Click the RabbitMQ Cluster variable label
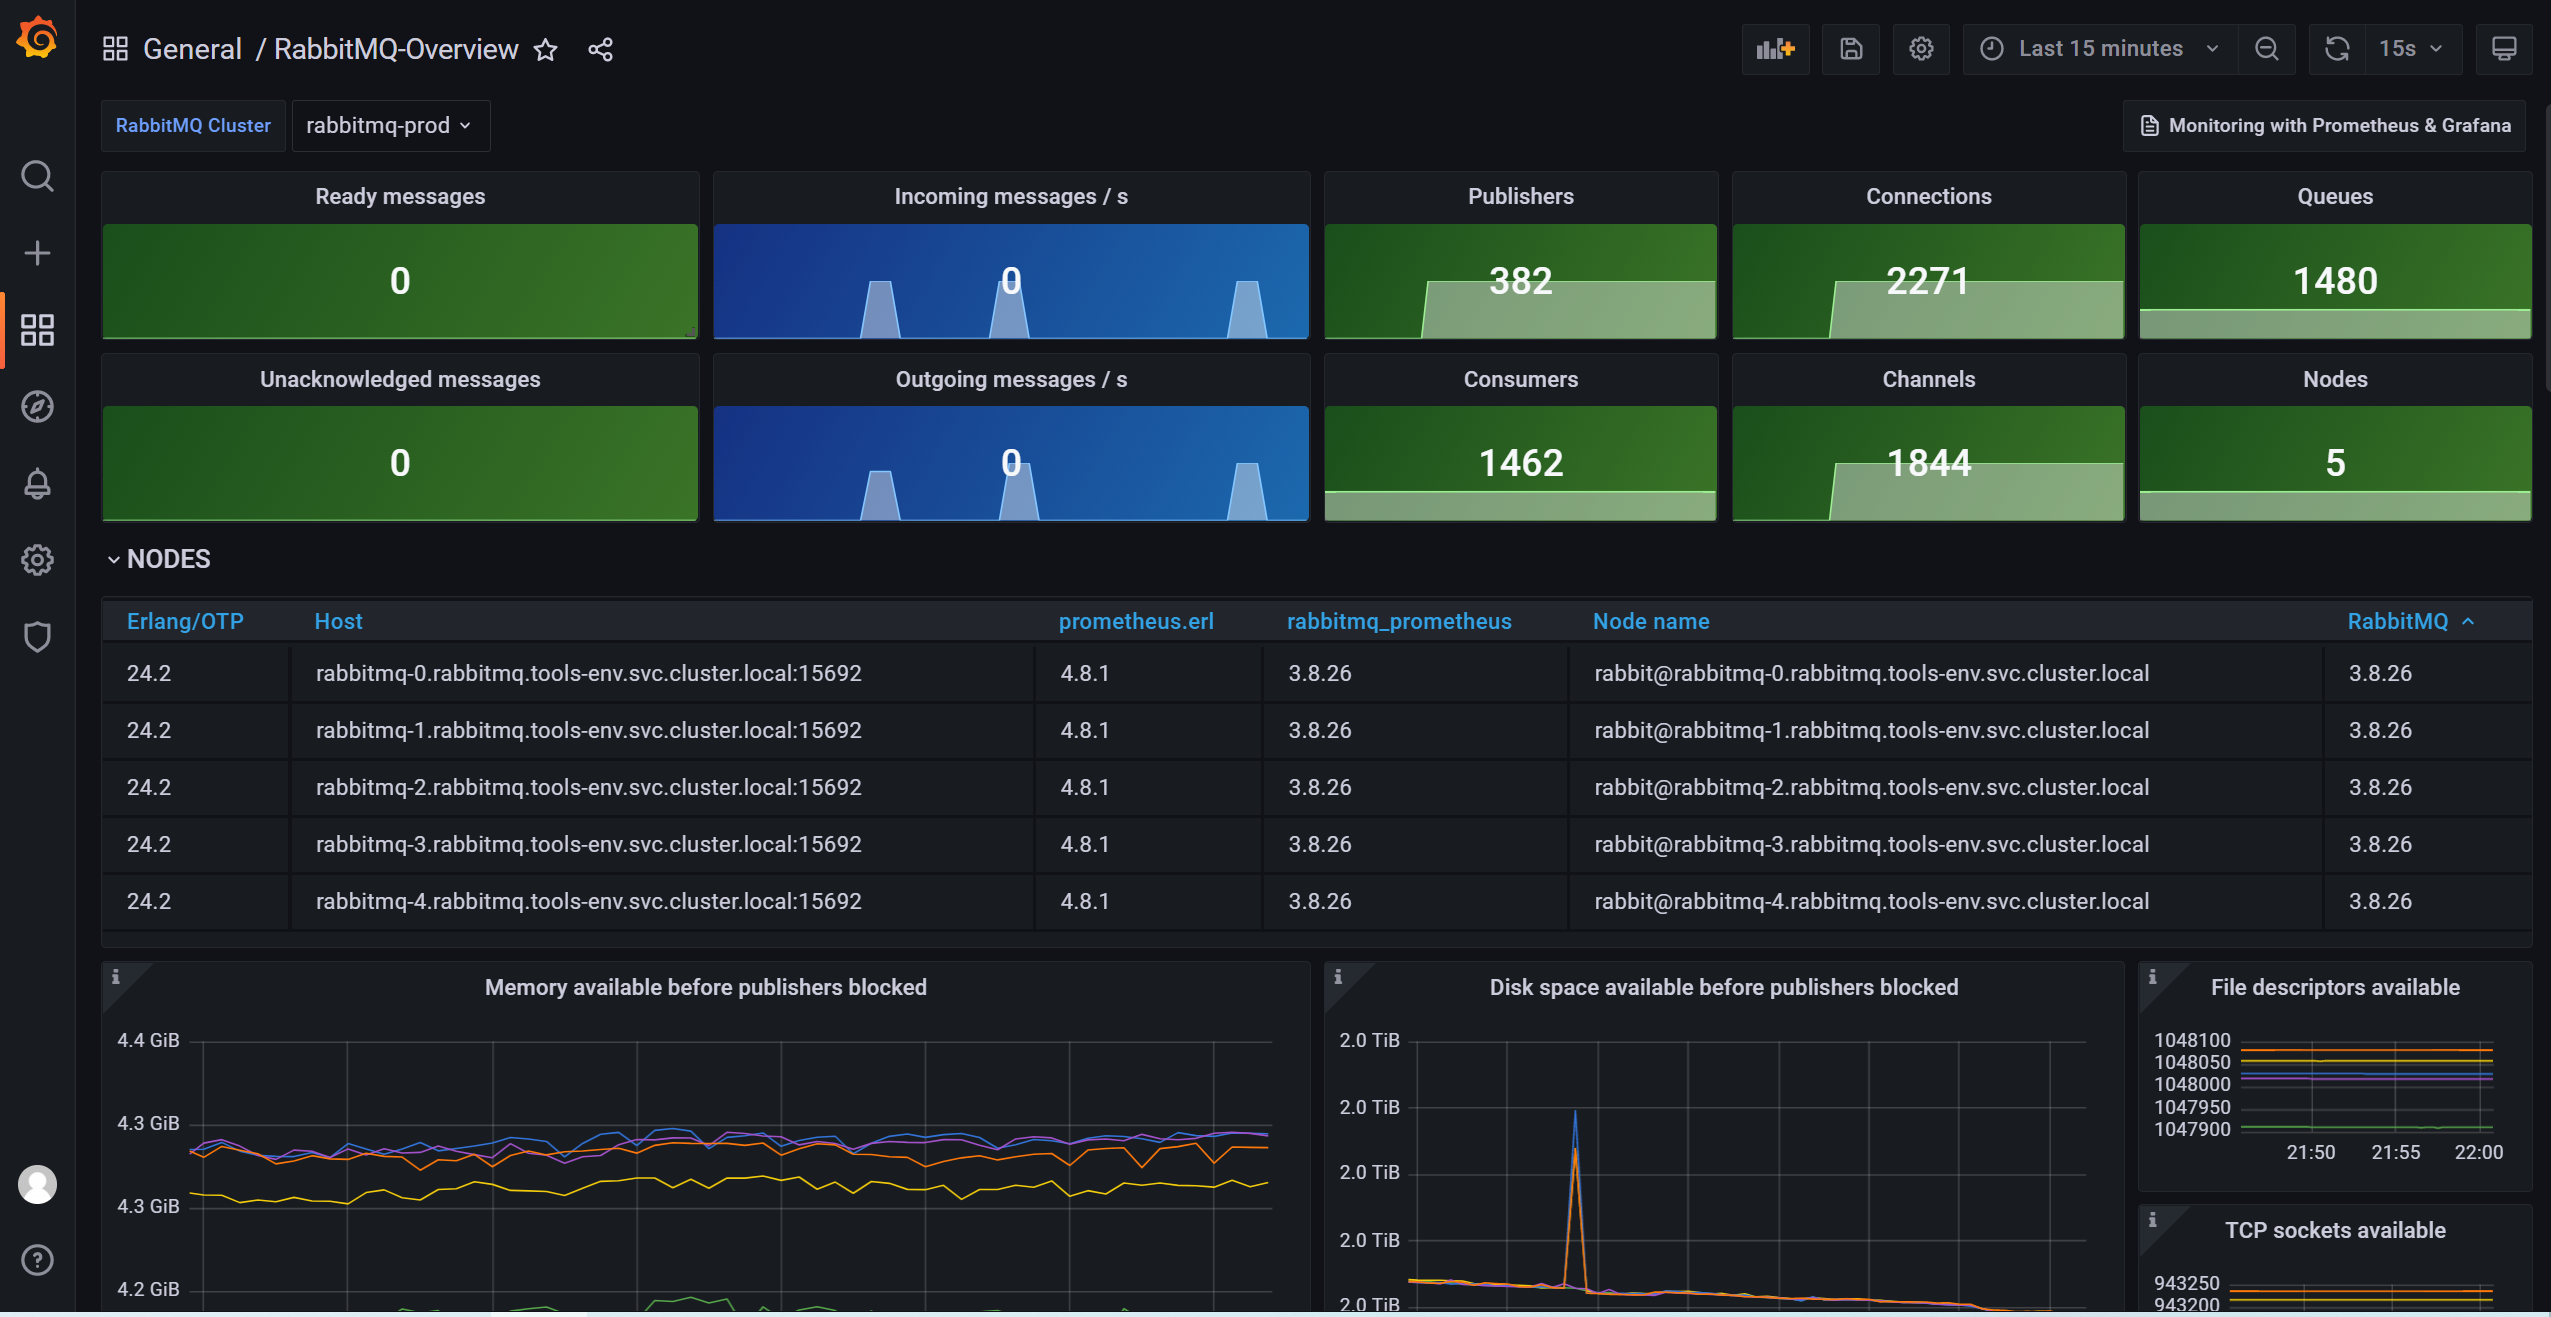 point(193,126)
